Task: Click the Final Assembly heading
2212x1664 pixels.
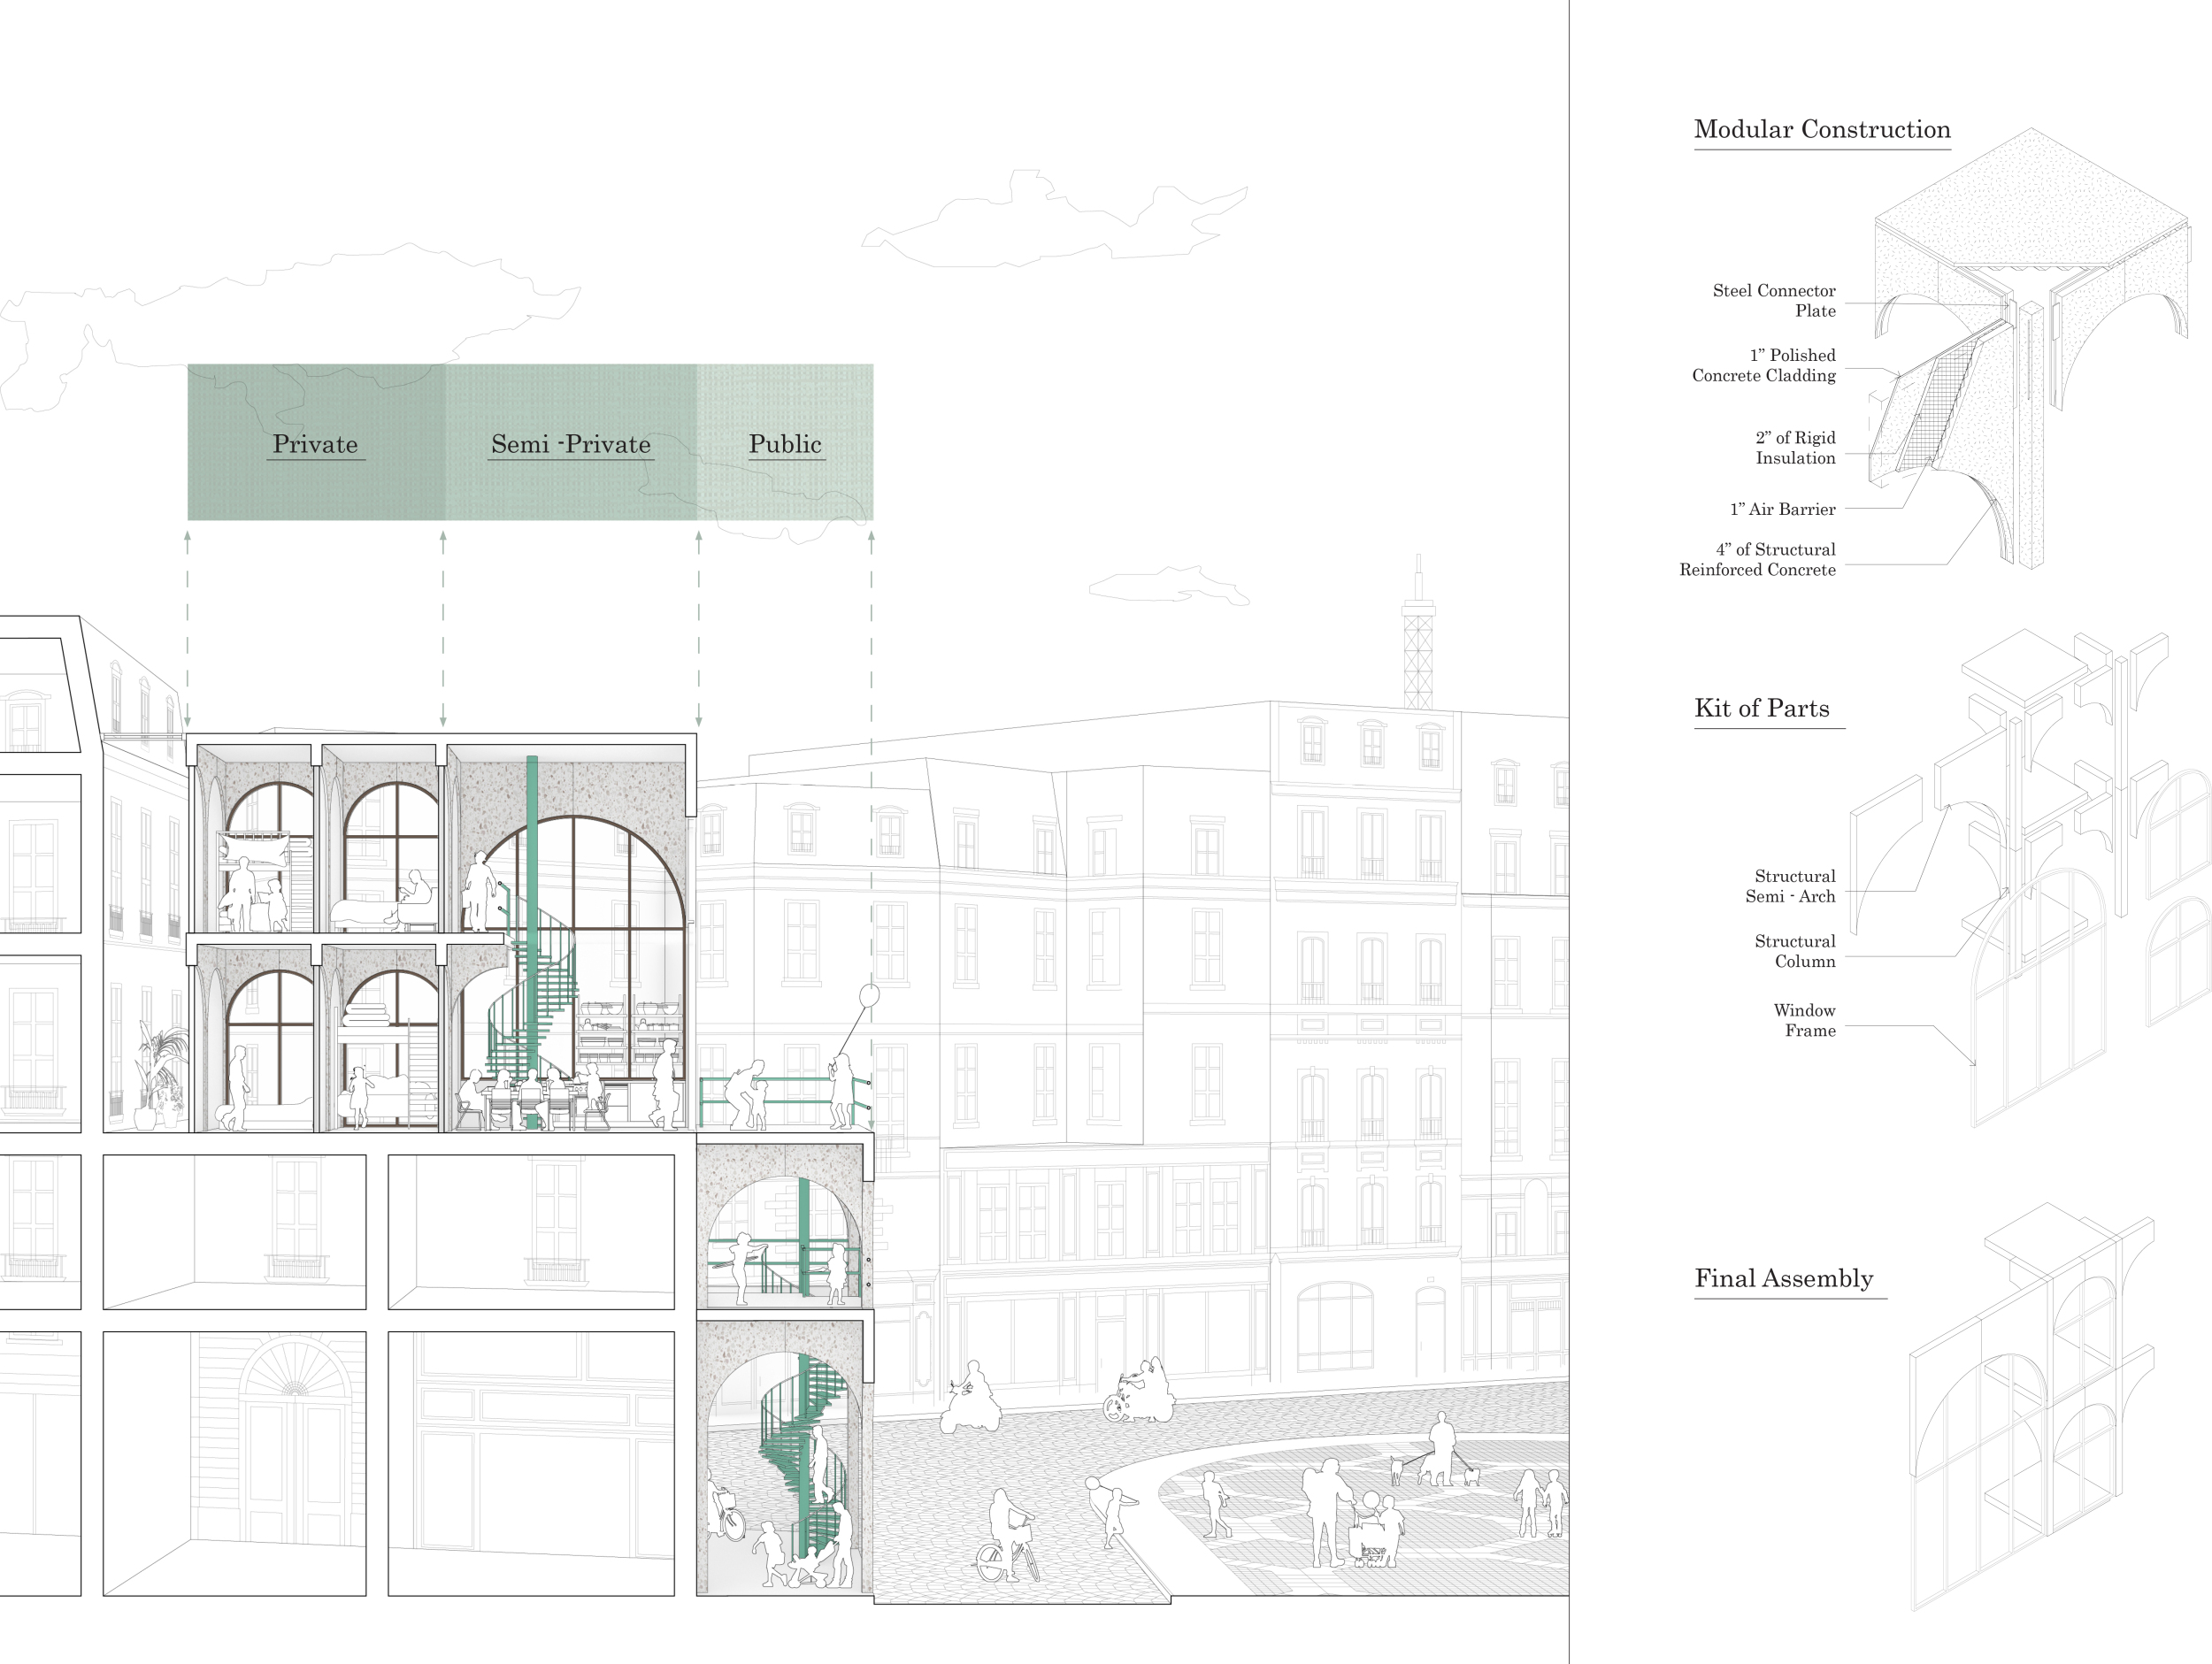Action: point(1783,1279)
